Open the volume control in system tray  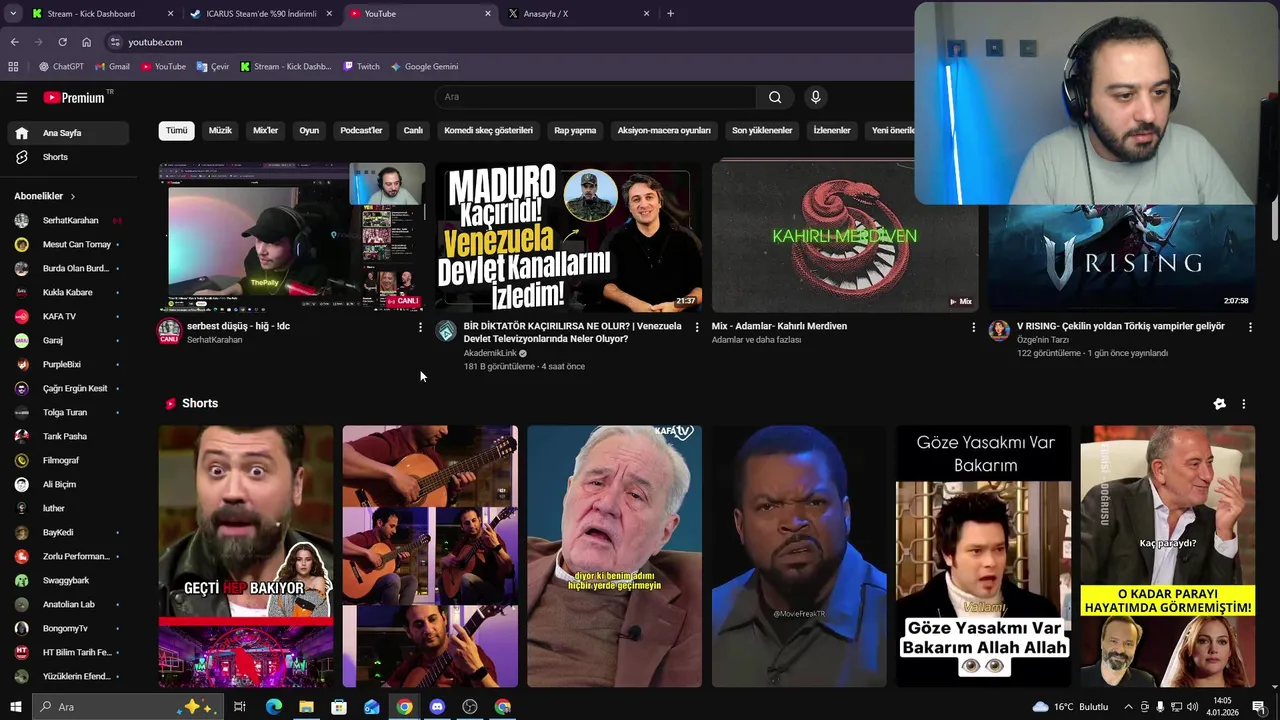click(x=1192, y=707)
